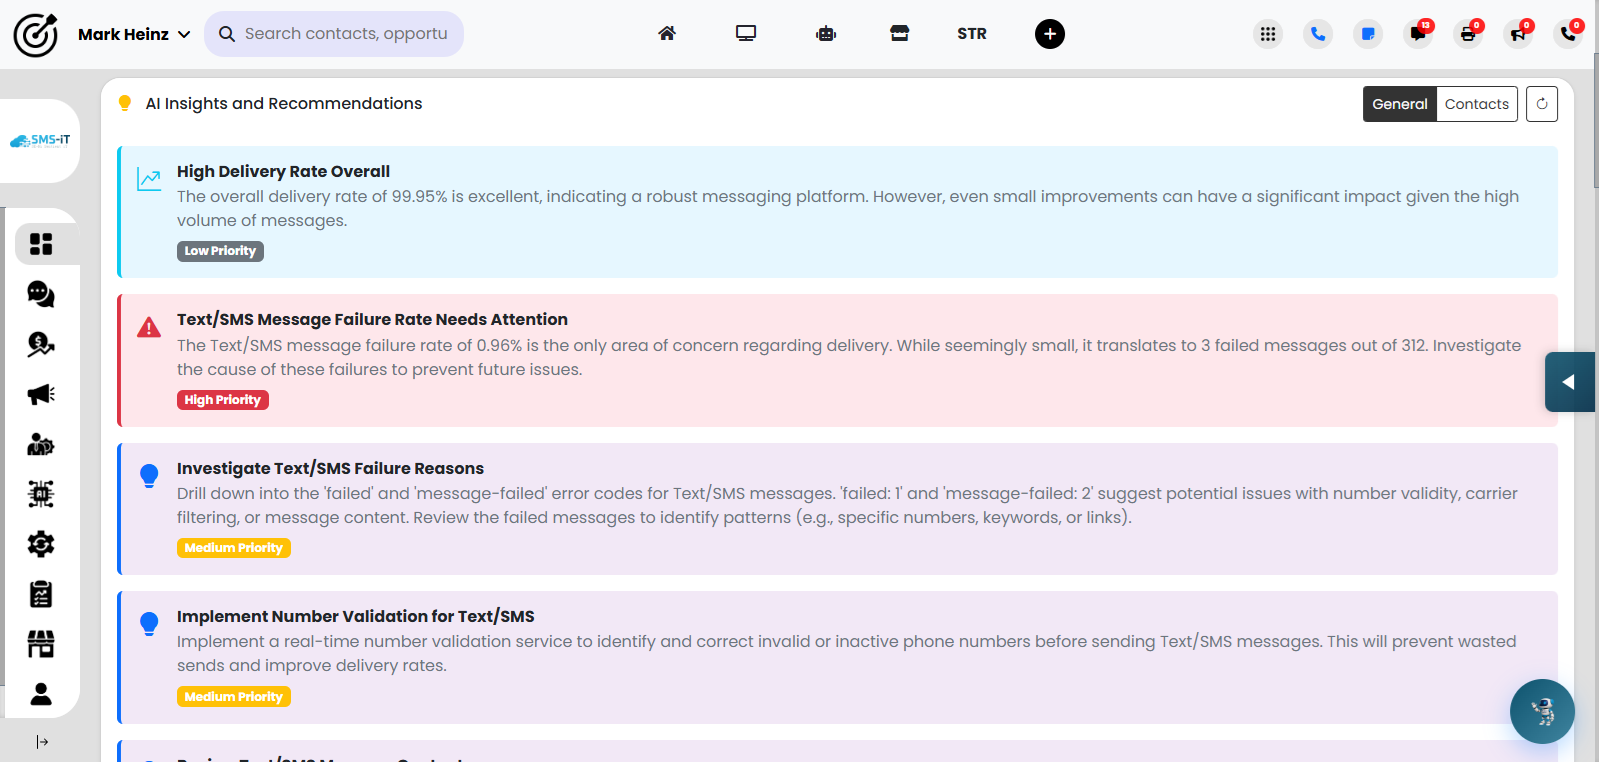
Task: Click the red warning triangle icon
Action: [149, 327]
